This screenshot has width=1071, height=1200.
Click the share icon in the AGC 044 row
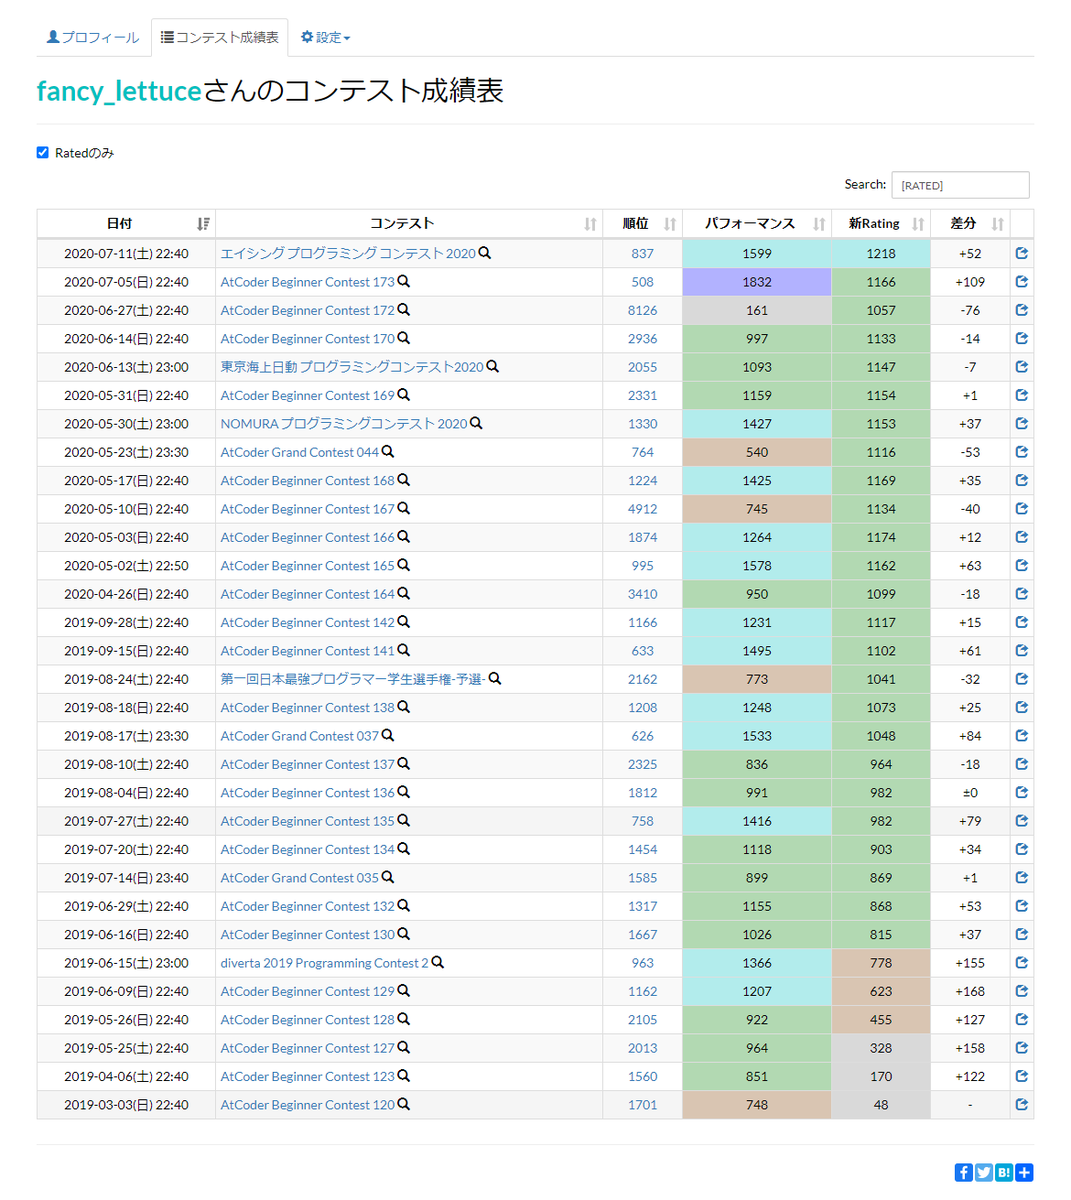(x=1021, y=452)
